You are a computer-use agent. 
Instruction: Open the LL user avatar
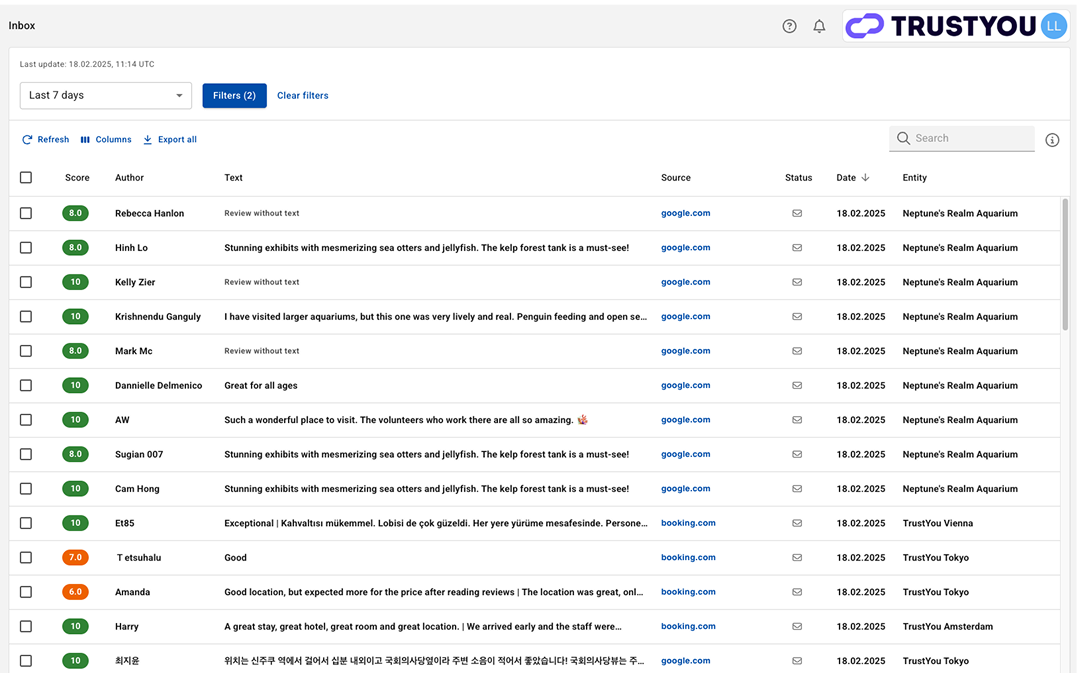point(1053,26)
